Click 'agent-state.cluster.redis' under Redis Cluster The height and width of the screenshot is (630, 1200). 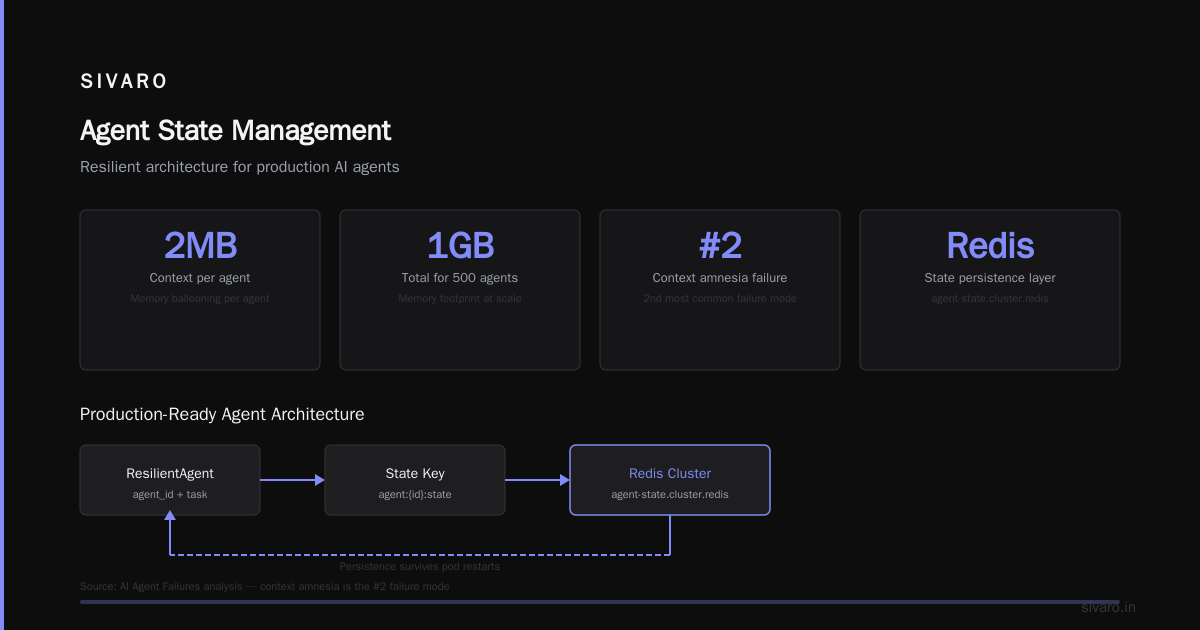(x=670, y=494)
